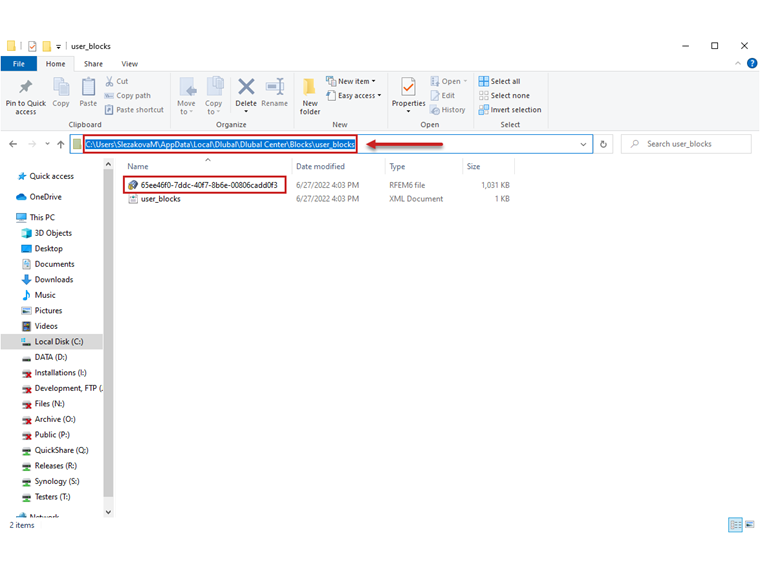Select Installations (I:) network drive
This screenshot has height=570, width=760.
[x=54, y=373]
